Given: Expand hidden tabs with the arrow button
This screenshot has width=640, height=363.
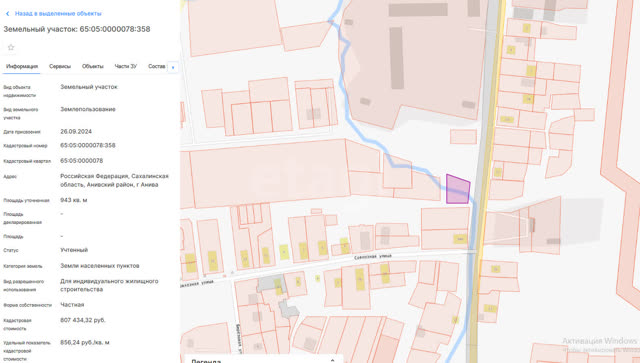Looking at the screenshot, I should [173, 67].
